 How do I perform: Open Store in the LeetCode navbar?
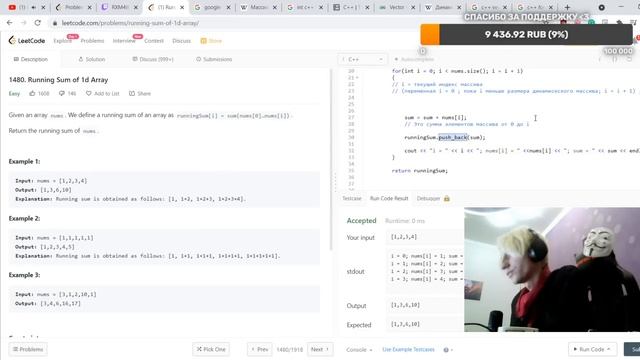click(x=211, y=41)
